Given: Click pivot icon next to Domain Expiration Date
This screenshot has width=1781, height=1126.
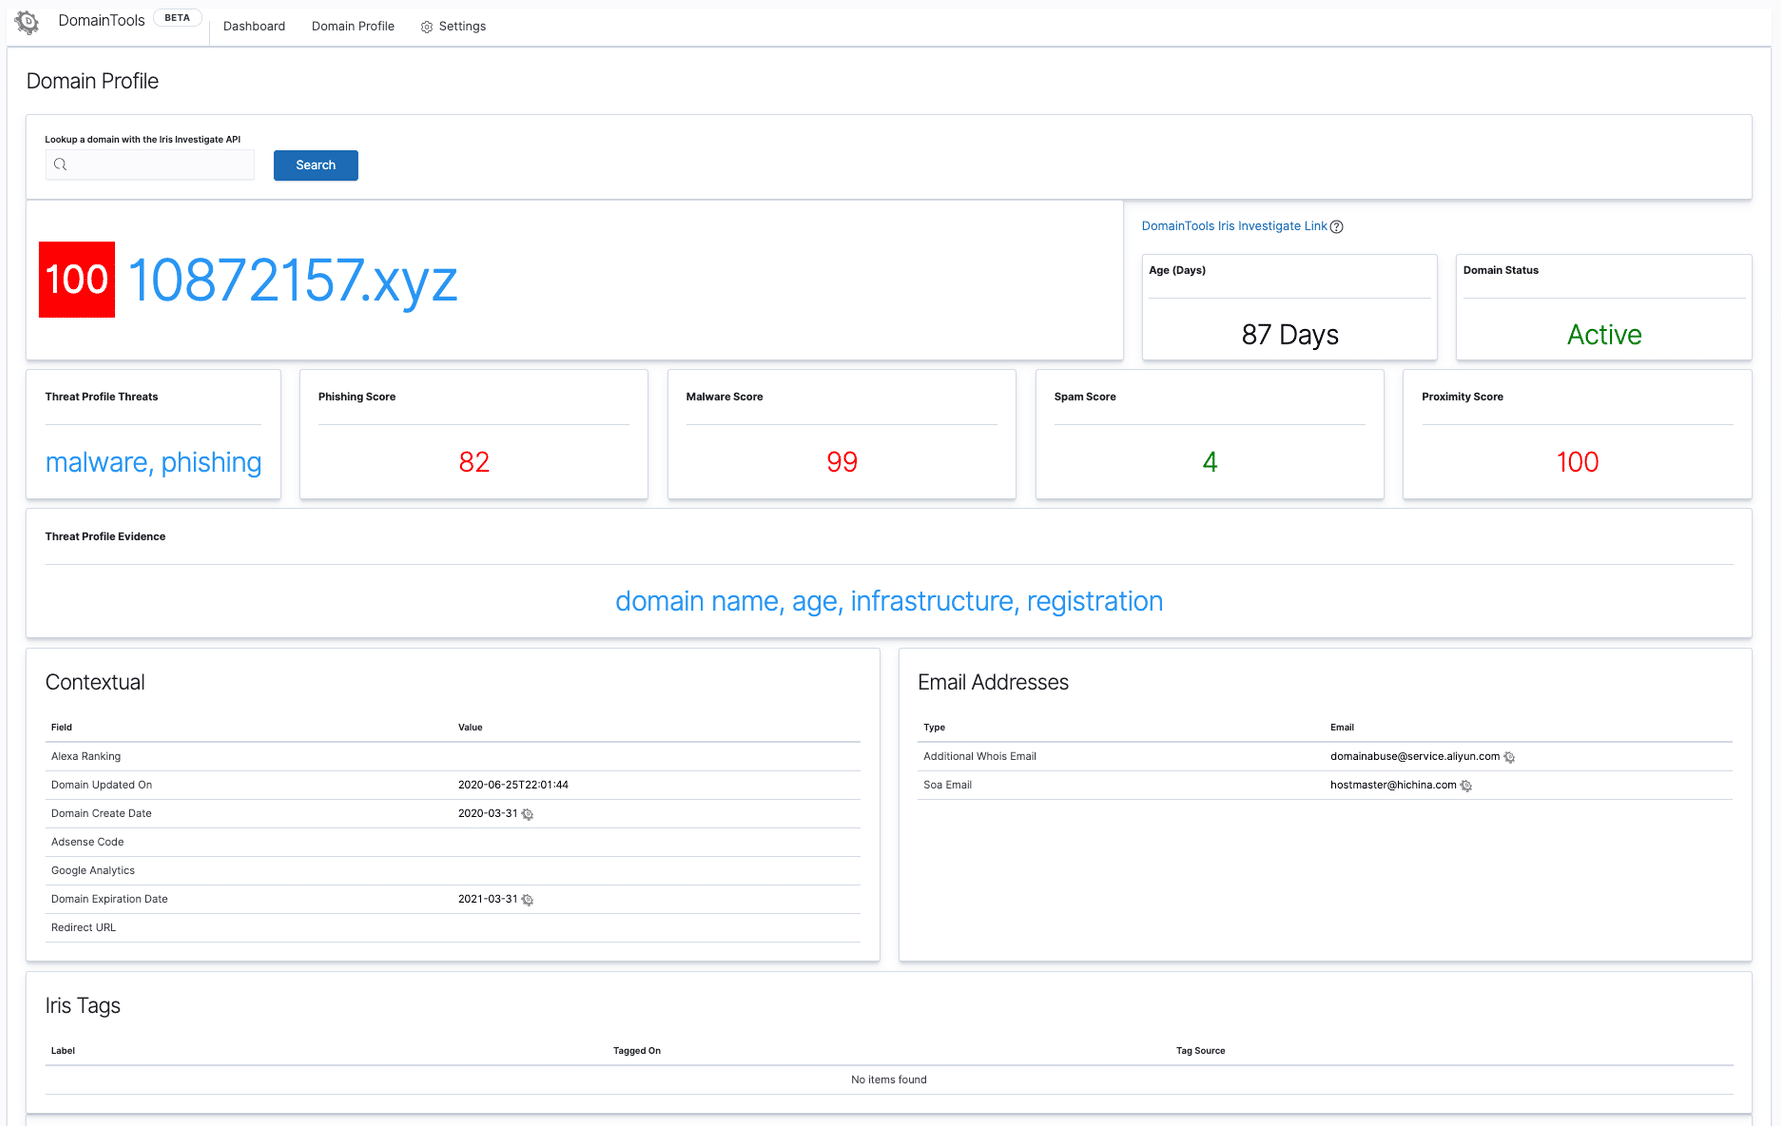Looking at the screenshot, I should coord(528,900).
